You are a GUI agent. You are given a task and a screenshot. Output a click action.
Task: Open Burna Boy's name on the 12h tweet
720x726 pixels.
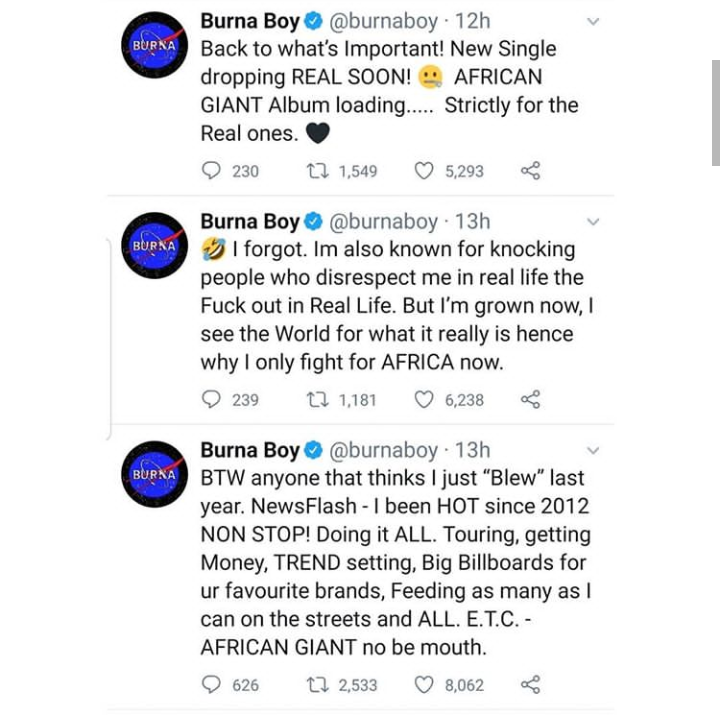[x=249, y=21]
